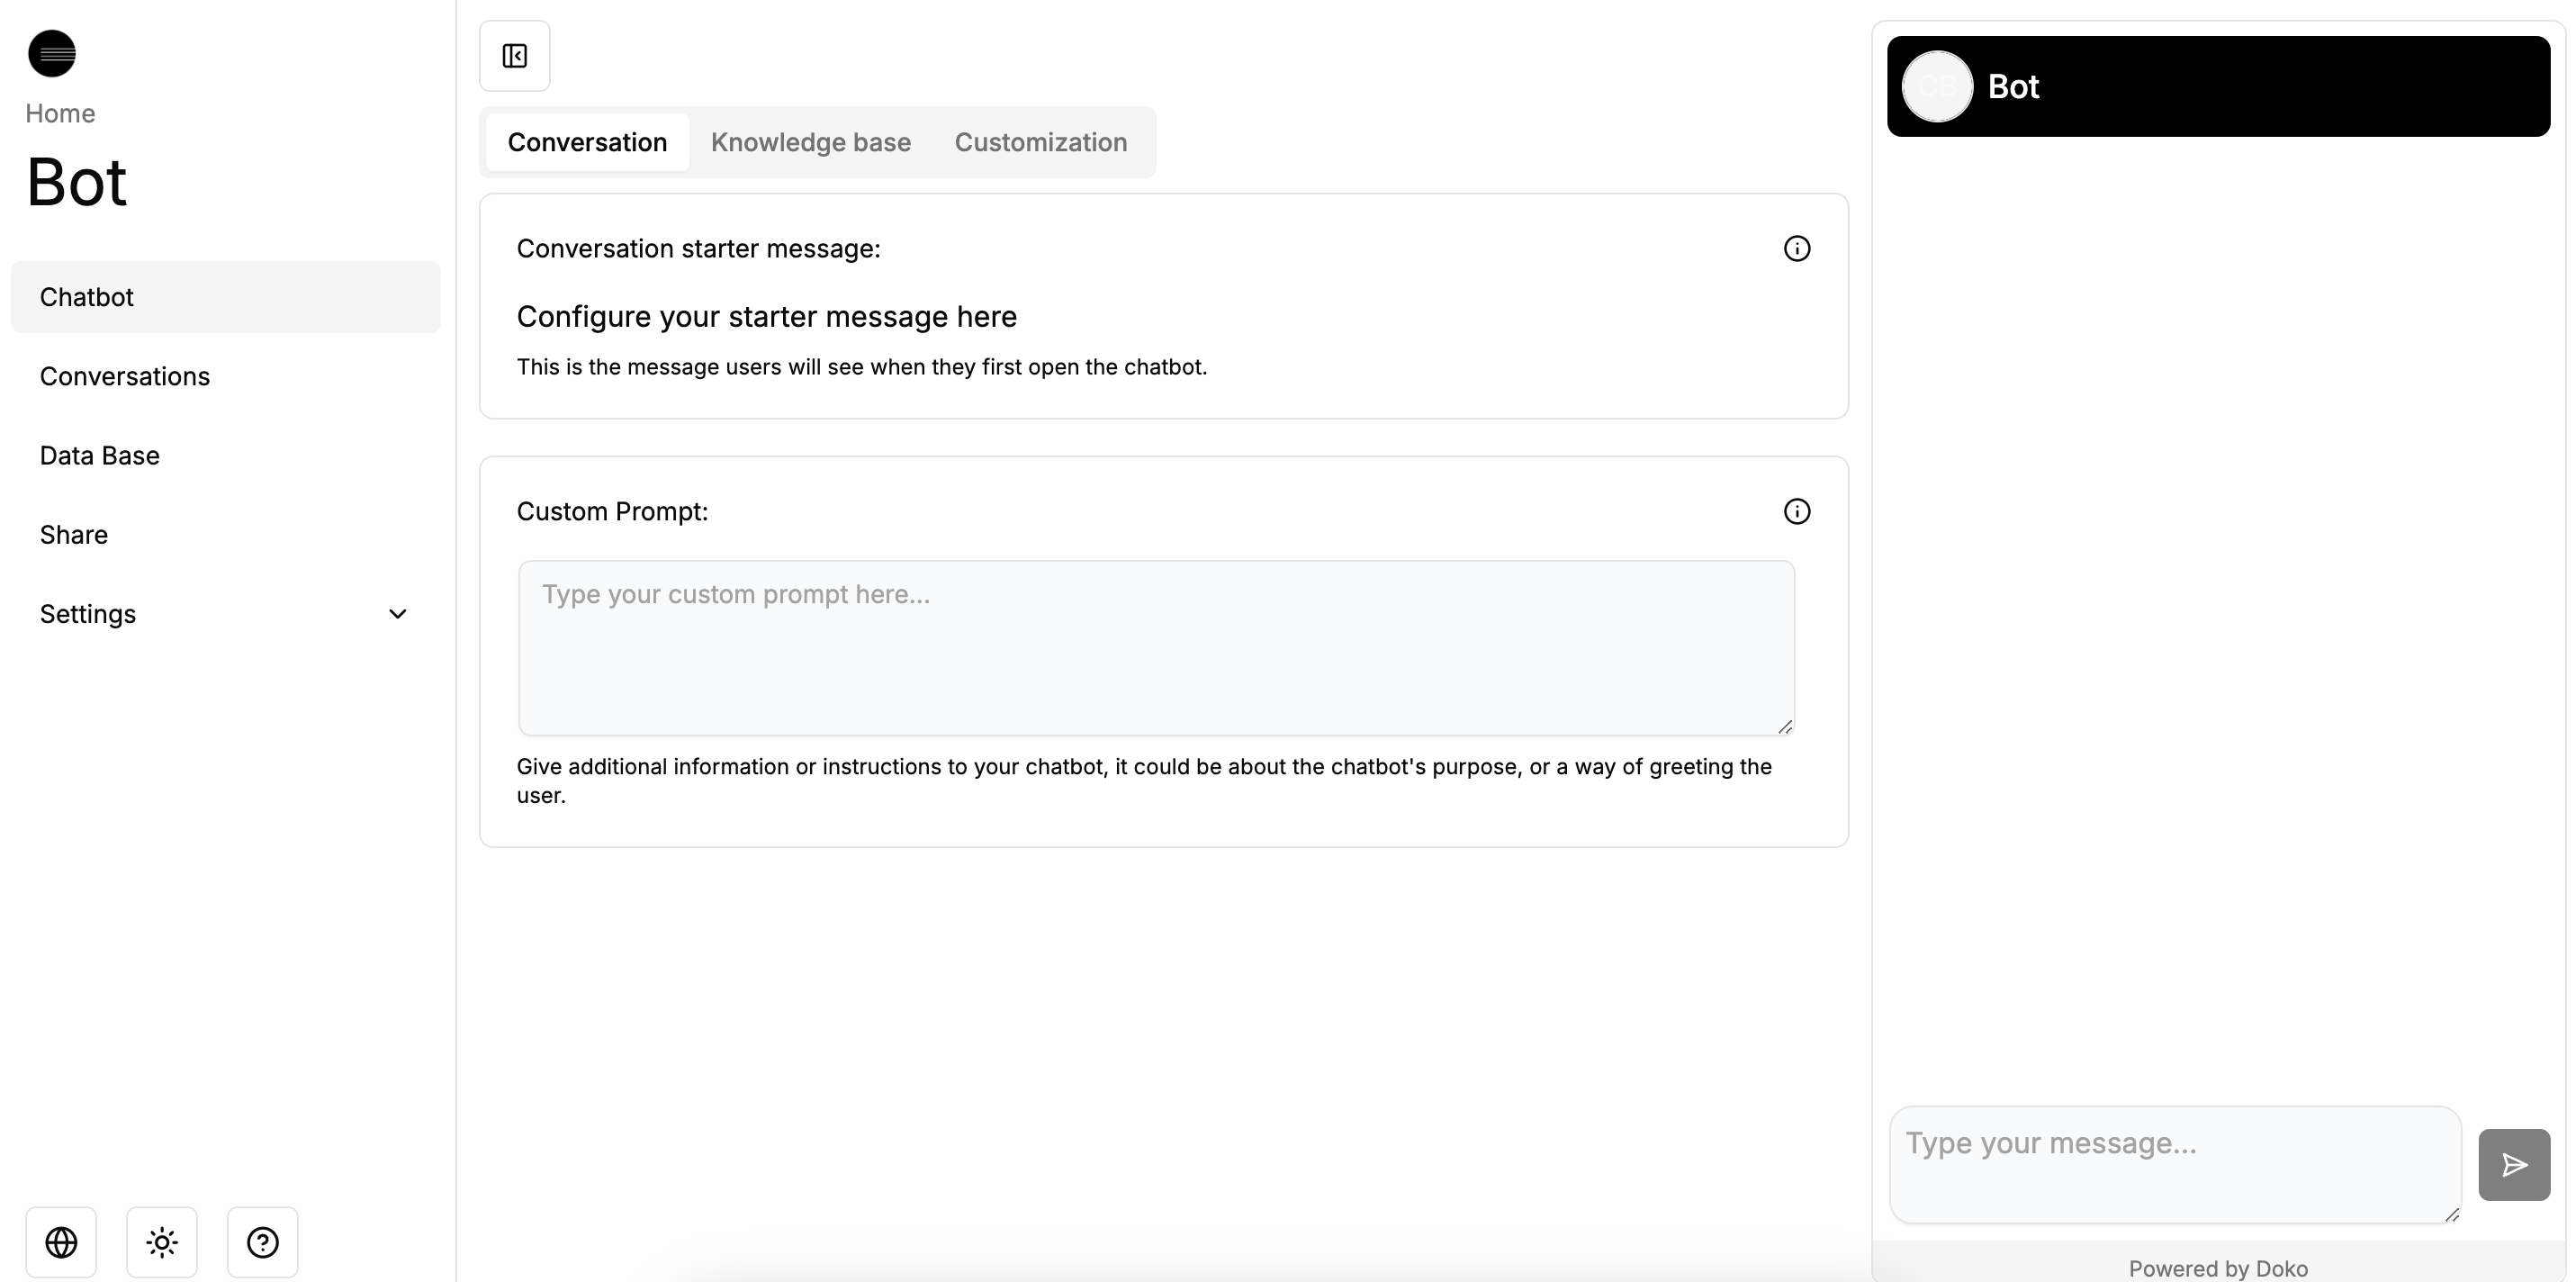Viewport: 2576px width, 1282px height.
Task: Open Data Base in sidebar
Action: (100, 455)
